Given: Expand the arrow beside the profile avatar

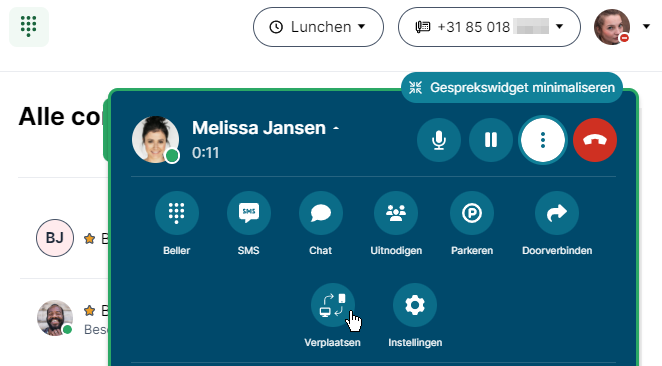Looking at the screenshot, I should pyautogui.click(x=646, y=27).
